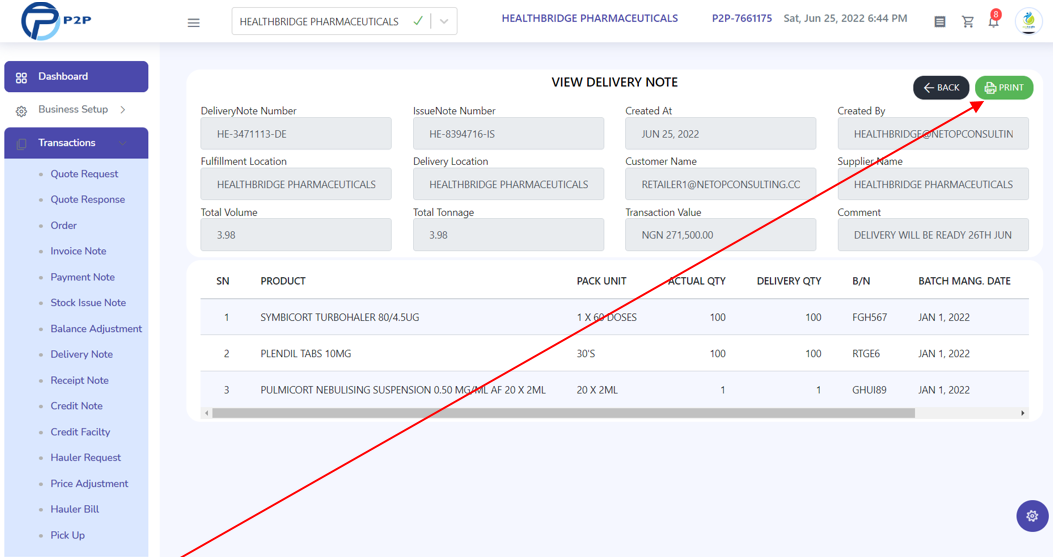Click green checkmark in company selector
The height and width of the screenshot is (557, 1053).
tap(418, 21)
